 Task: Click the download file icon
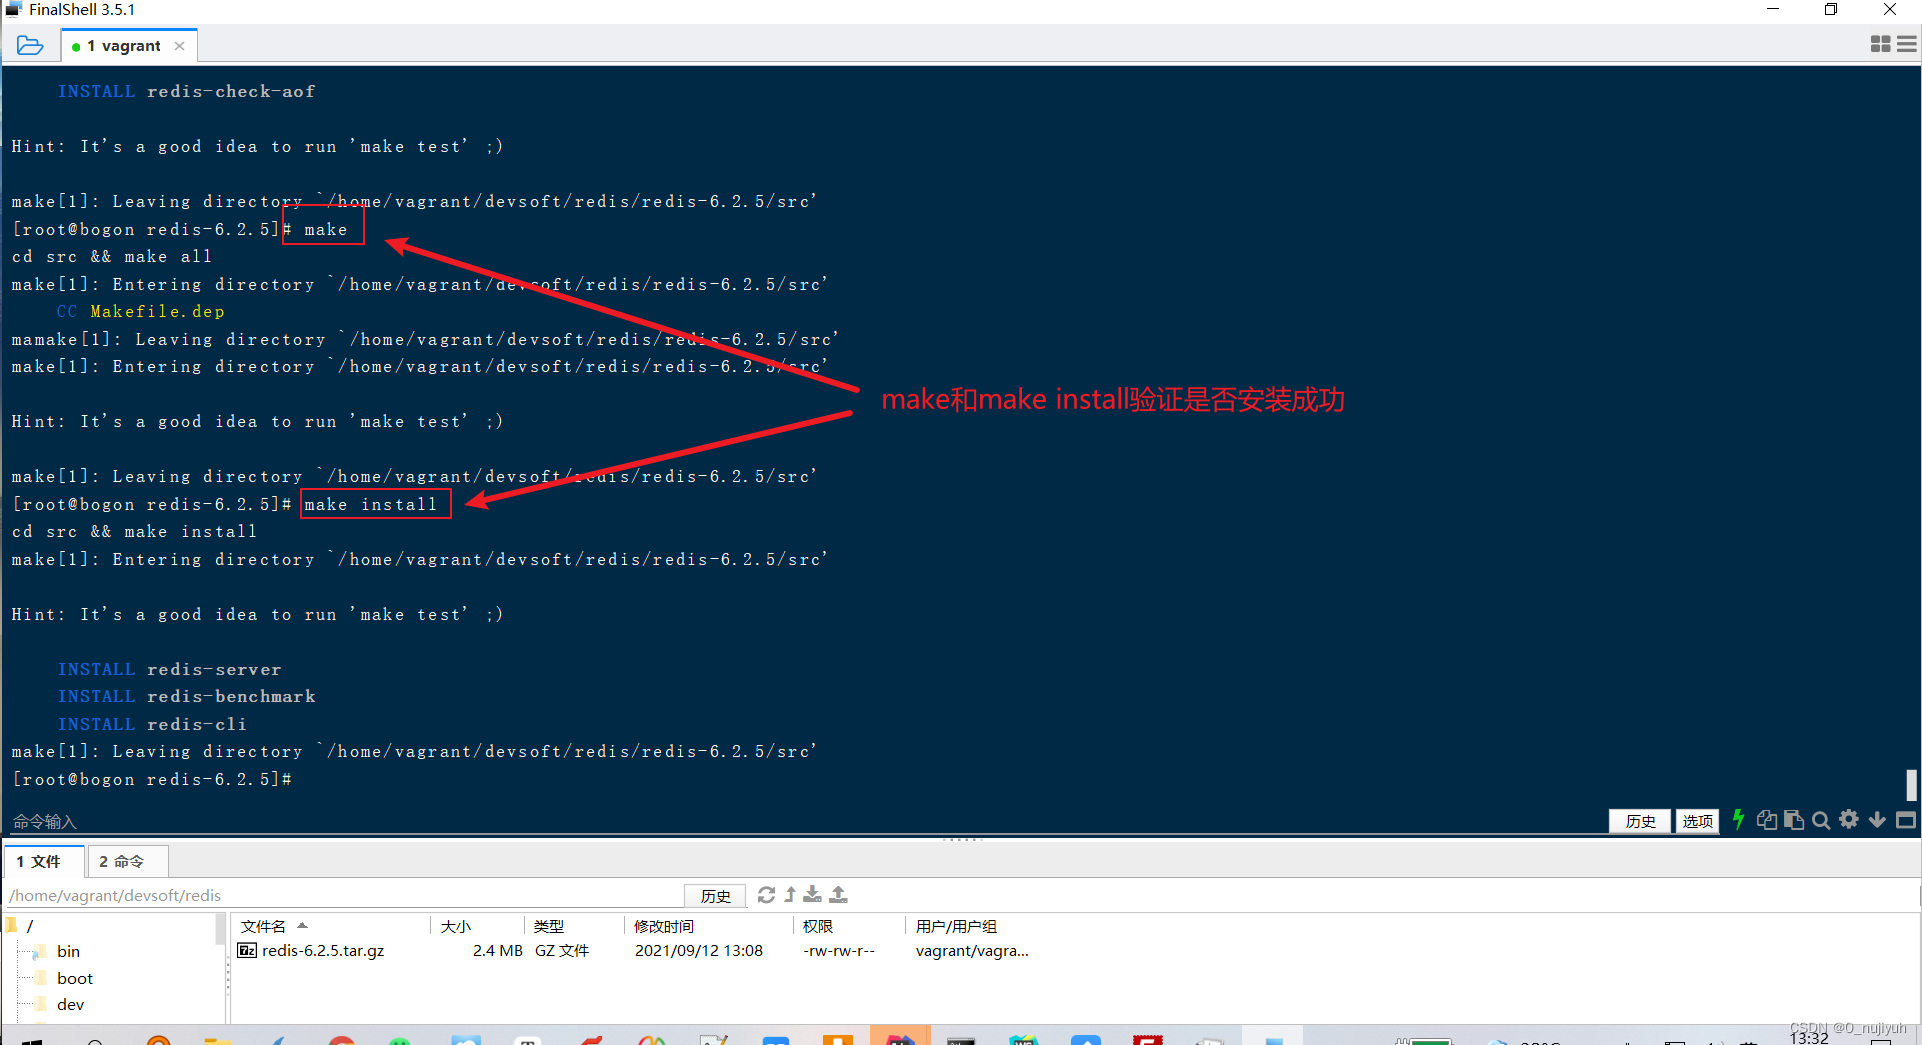[x=813, y=894]
